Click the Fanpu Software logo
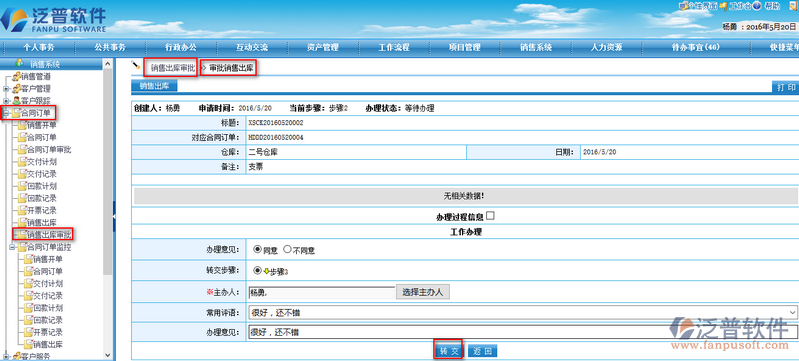This screenshot has width=799, height=361. 54,19
